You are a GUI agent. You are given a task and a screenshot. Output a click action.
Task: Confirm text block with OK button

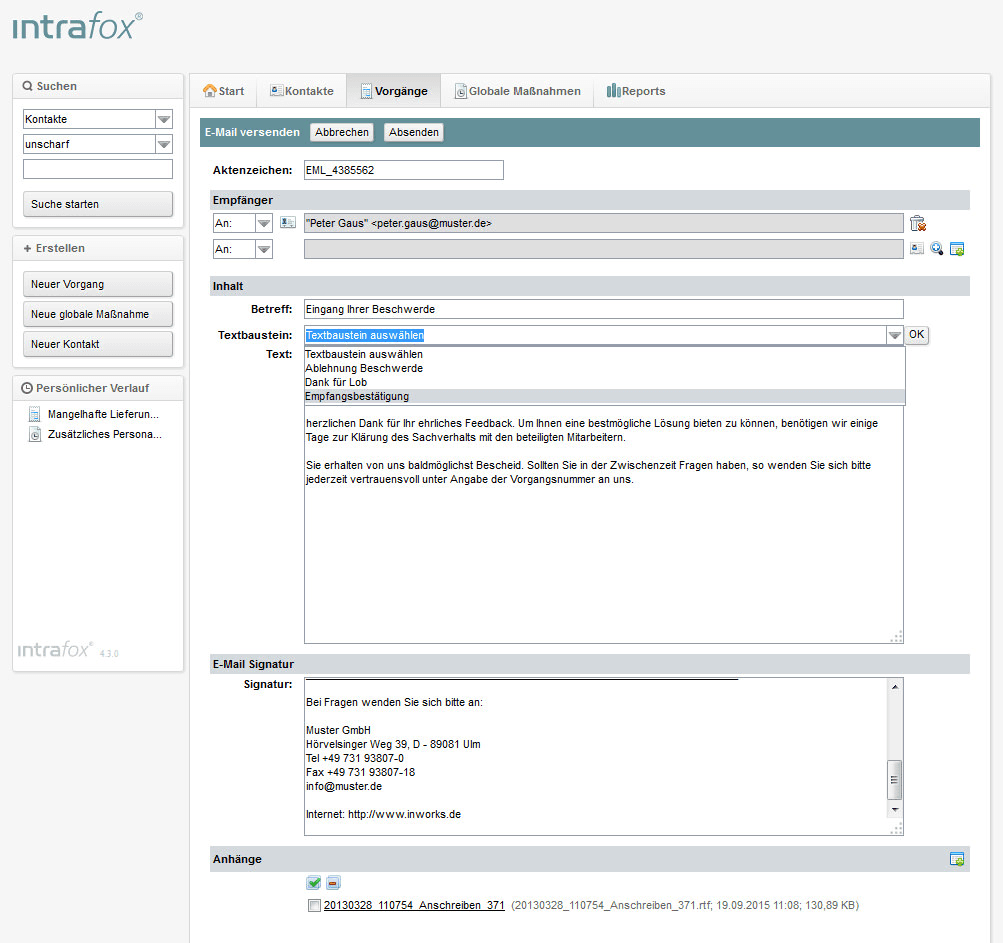[x=916, y=335]
